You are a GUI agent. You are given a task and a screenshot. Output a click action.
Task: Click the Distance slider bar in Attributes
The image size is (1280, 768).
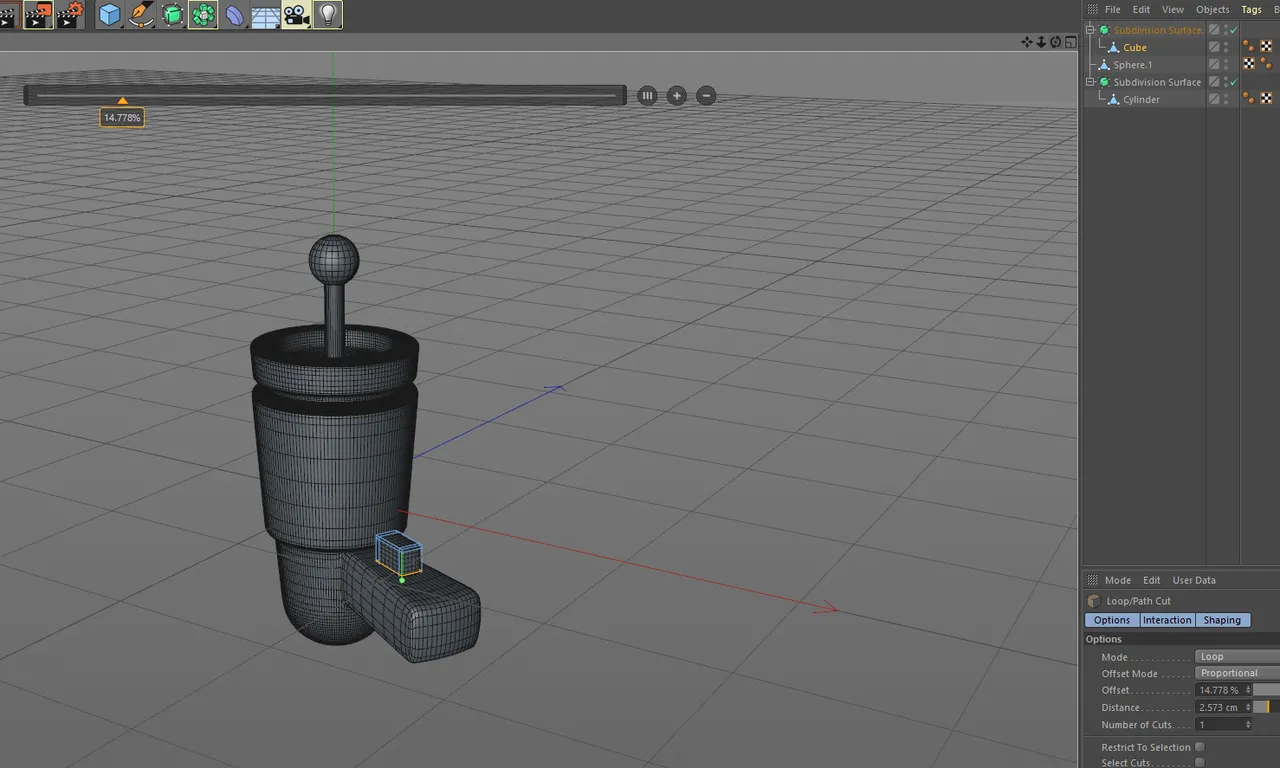tap(1267, 707)
